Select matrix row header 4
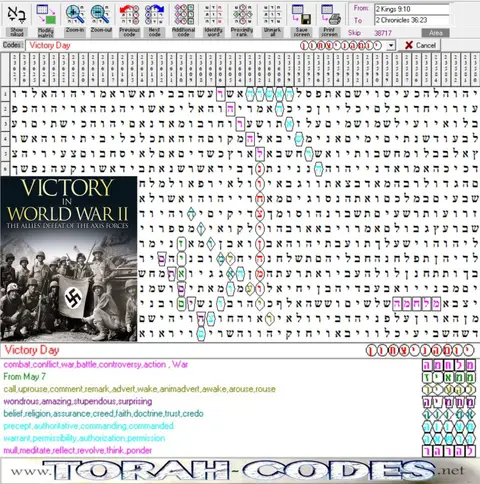 coord(5,139)
